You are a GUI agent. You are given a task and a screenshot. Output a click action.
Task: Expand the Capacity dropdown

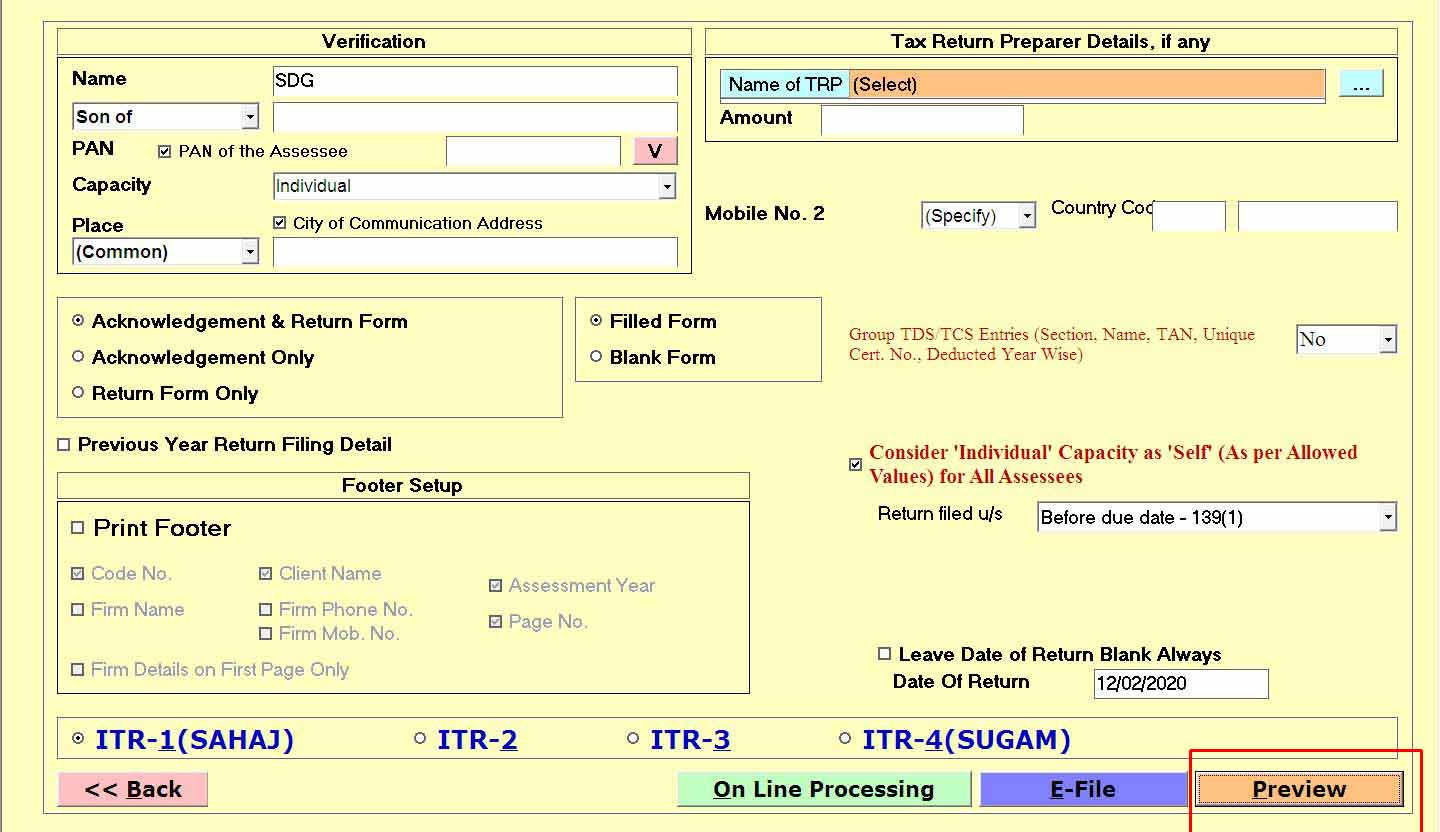(x=666, y=186)
